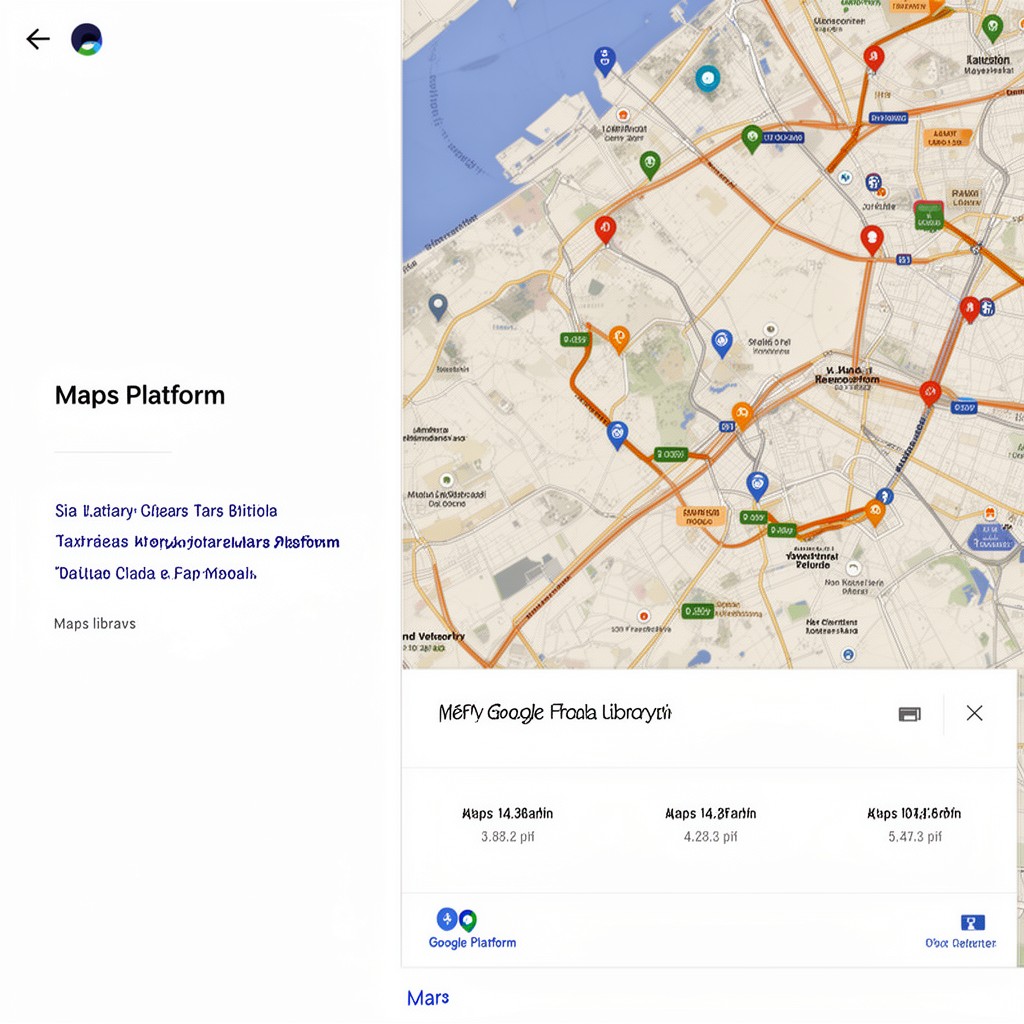This screenshot has height=1024, width=1024.
Task: Click the blue icon above 'Oba Relerter'
Action: [x=972, y=922]
